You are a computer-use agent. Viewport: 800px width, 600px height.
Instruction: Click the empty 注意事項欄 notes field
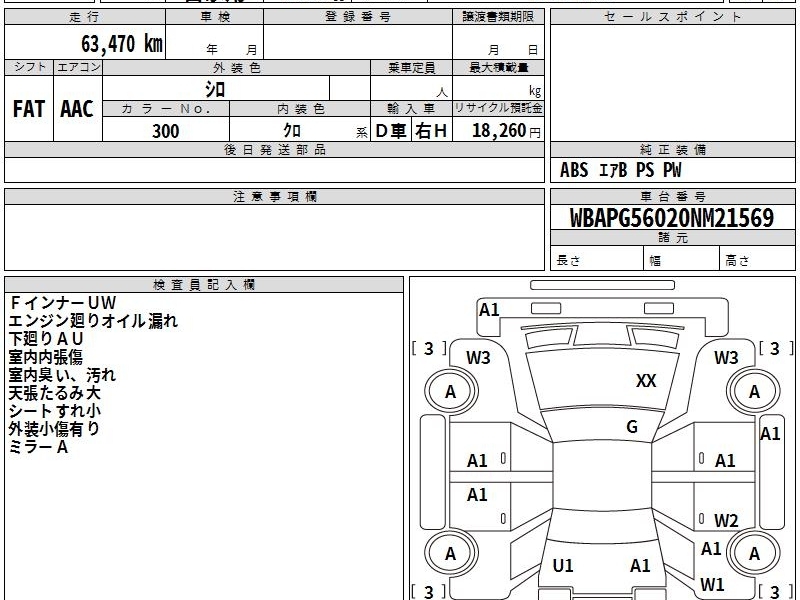click(274, 237)
